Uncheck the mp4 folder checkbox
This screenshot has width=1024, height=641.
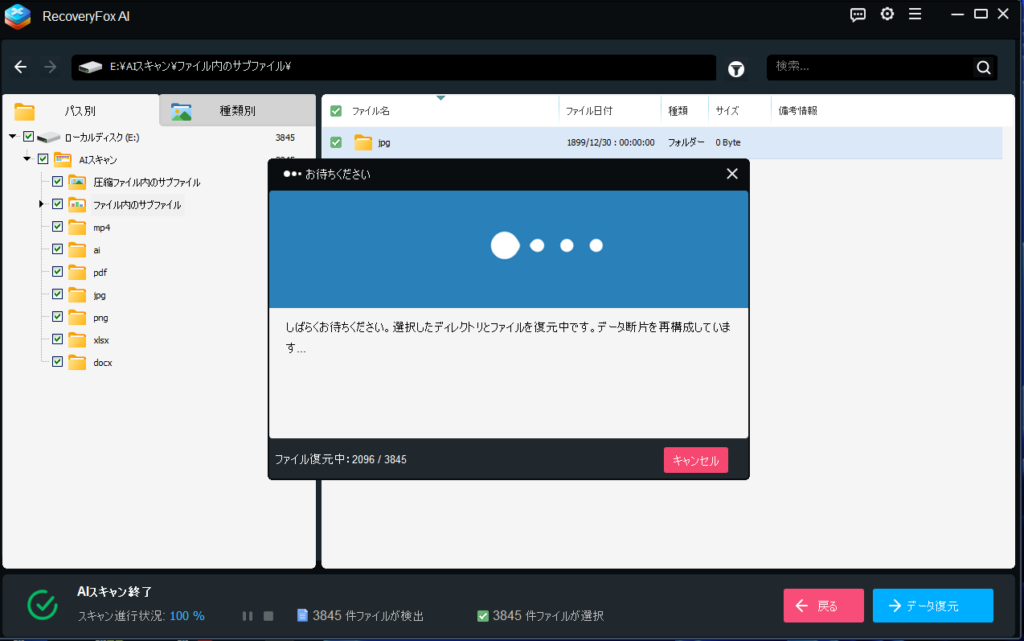click(x=57, y=227)
